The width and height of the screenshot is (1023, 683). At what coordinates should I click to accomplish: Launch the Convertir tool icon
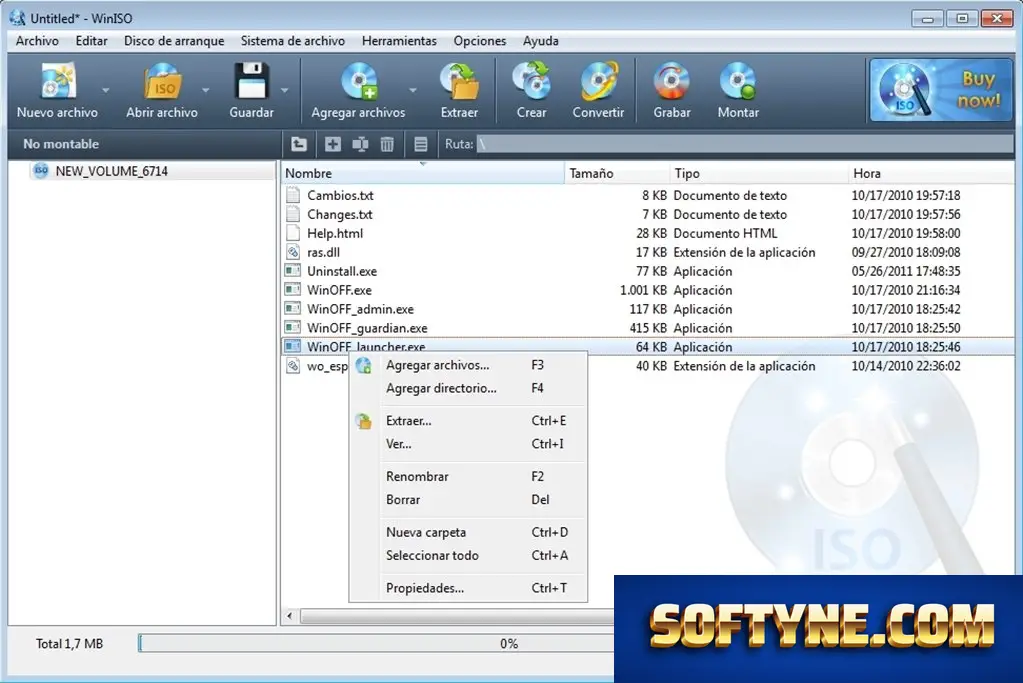(x=598, y=82)
